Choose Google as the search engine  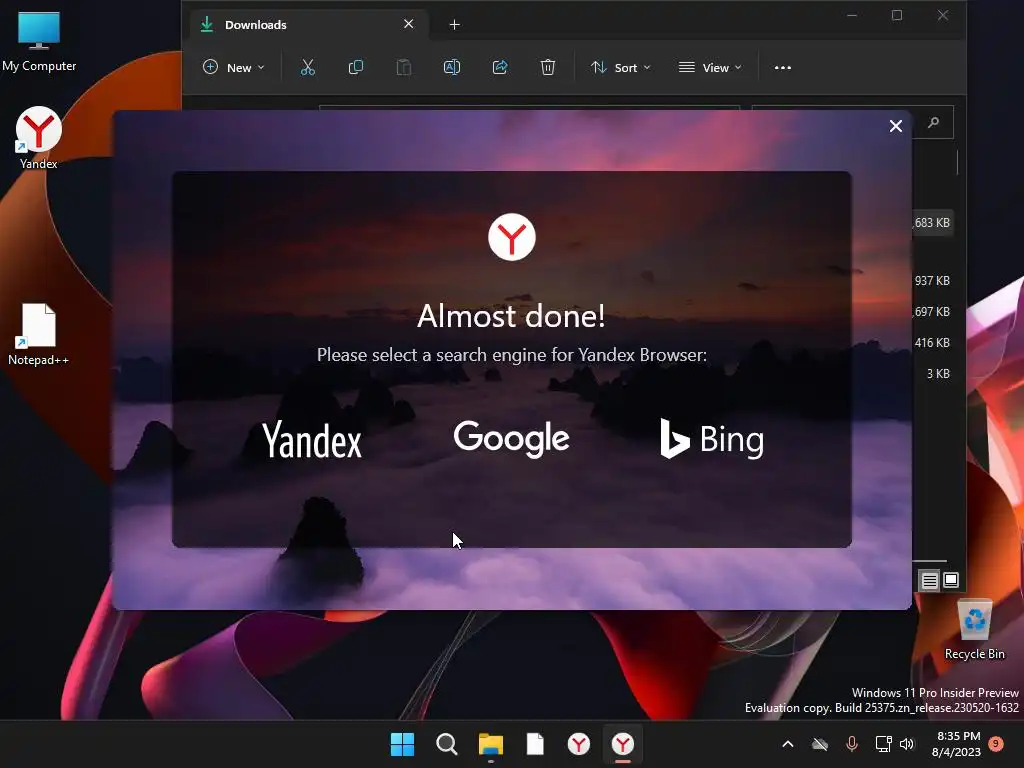511,439
